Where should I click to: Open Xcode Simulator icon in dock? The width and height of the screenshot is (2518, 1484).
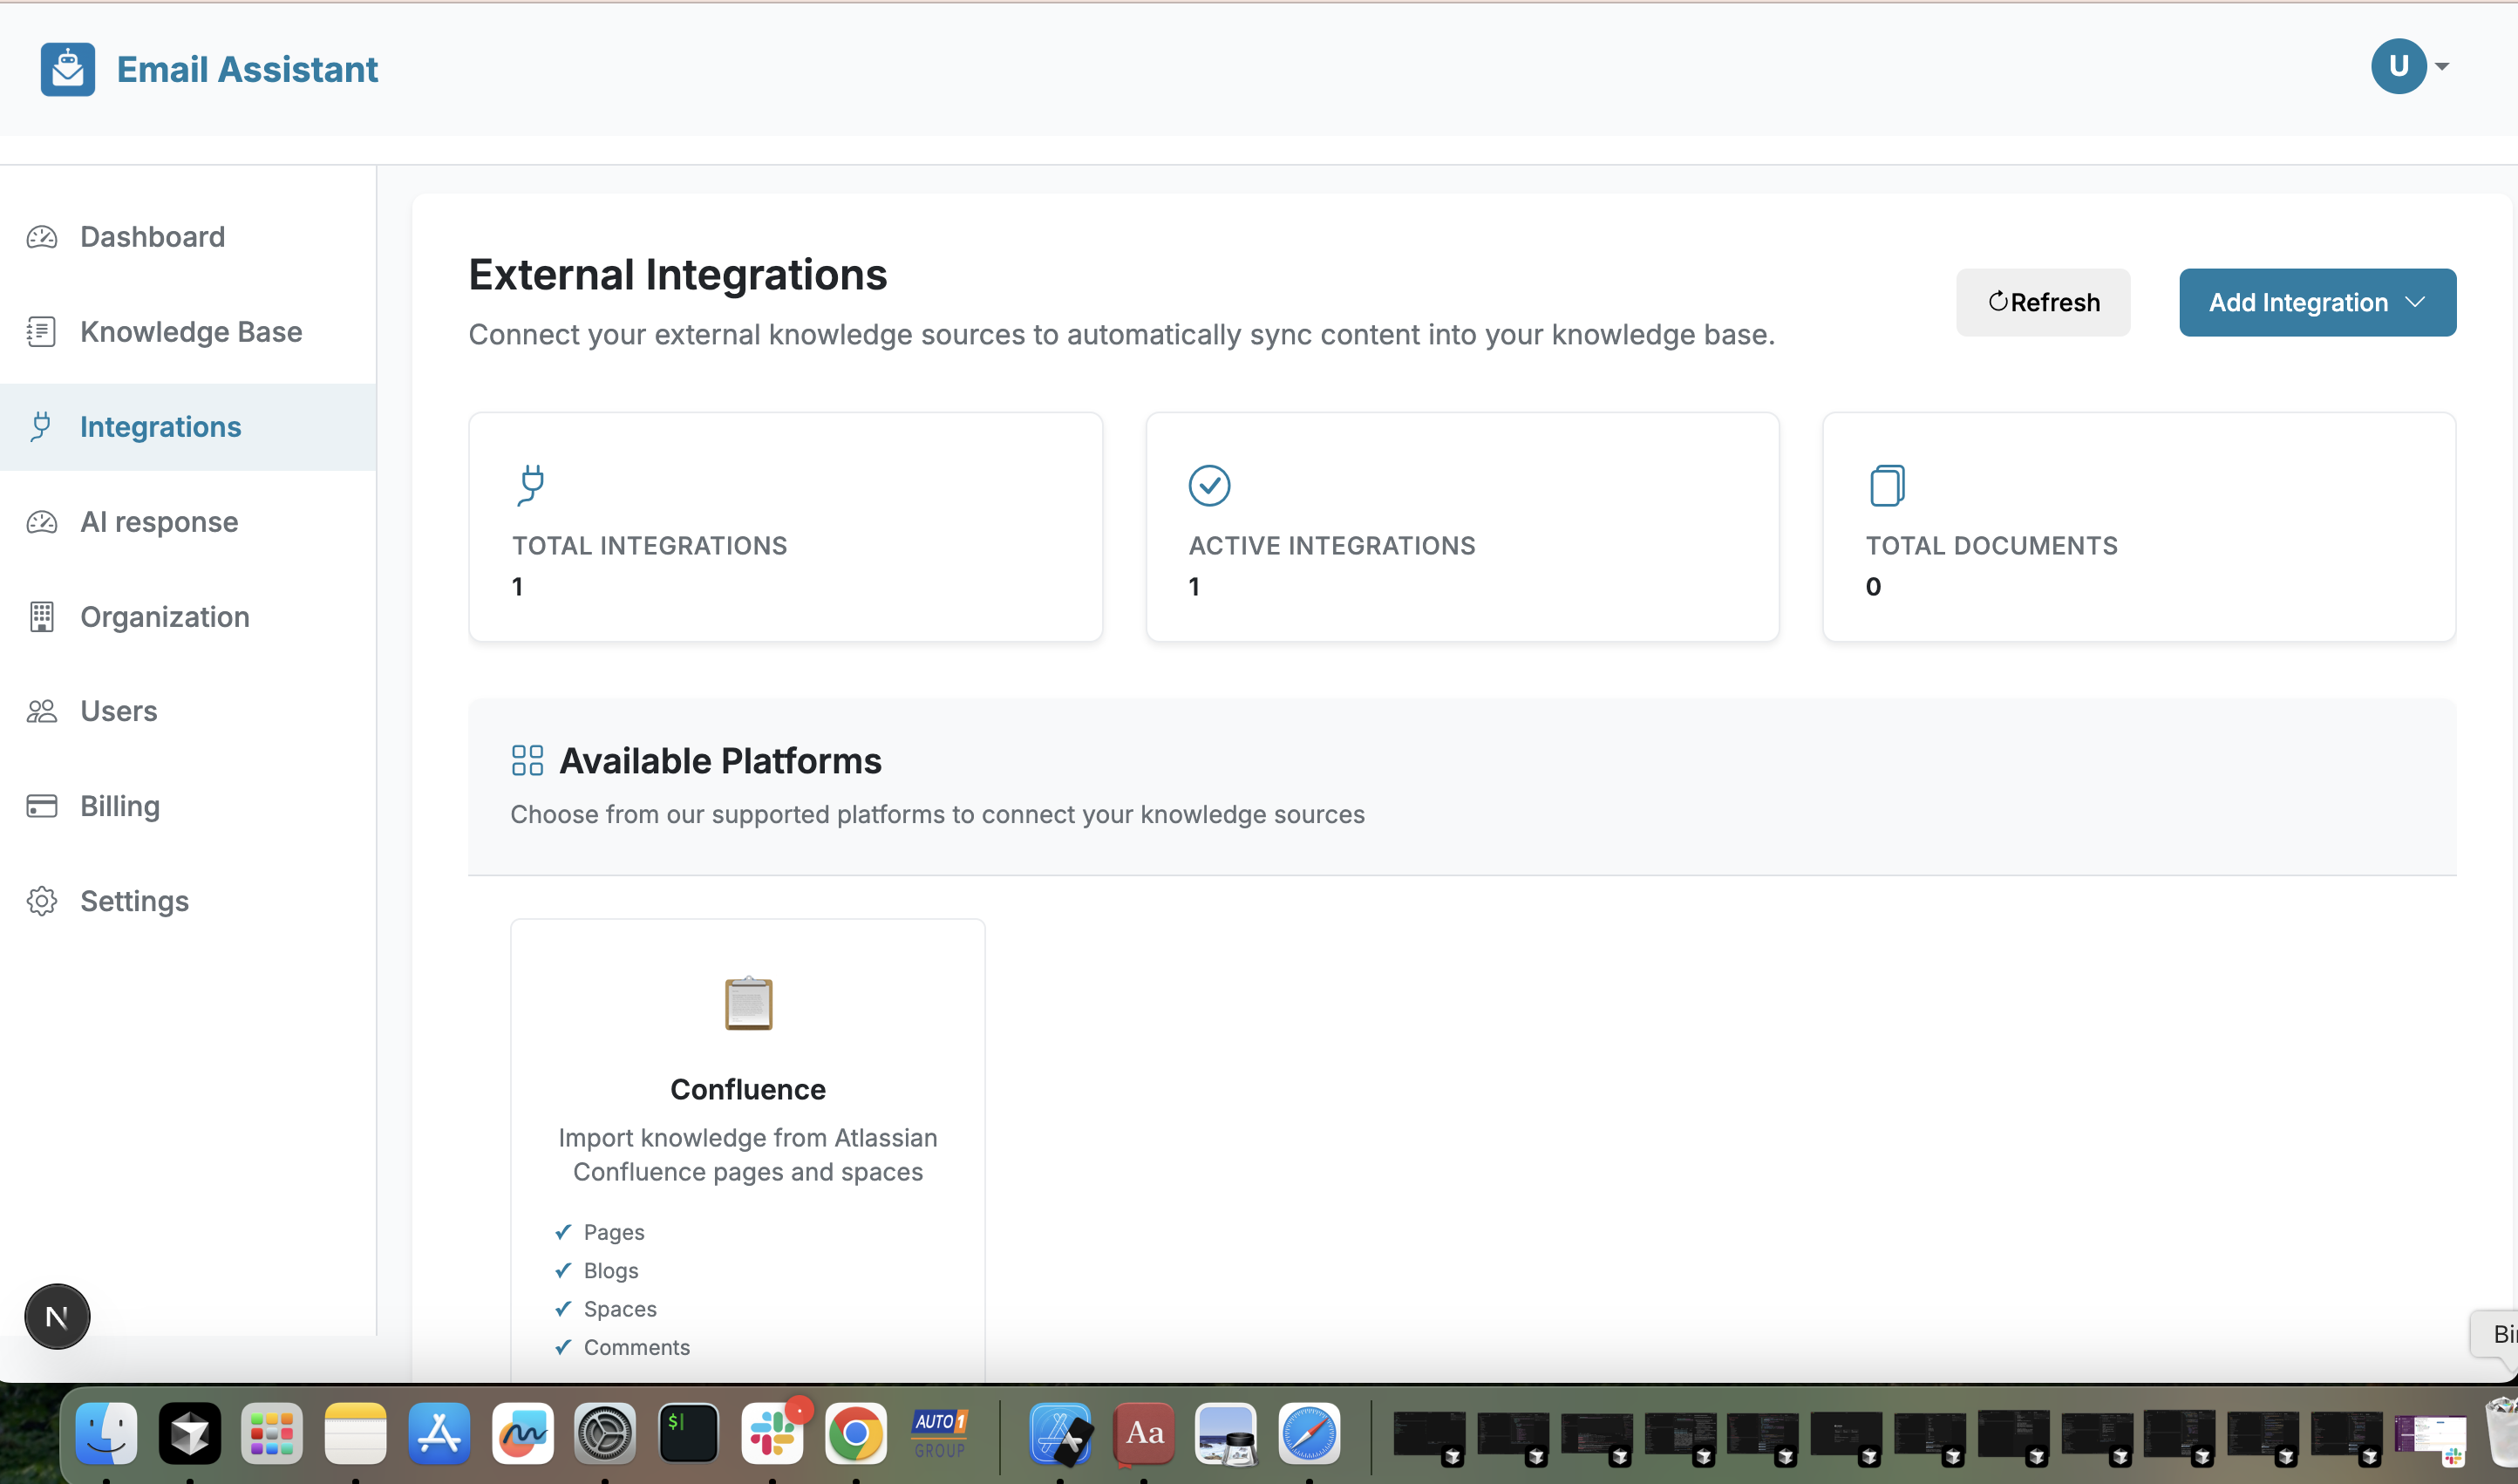pos(1060,1433)
